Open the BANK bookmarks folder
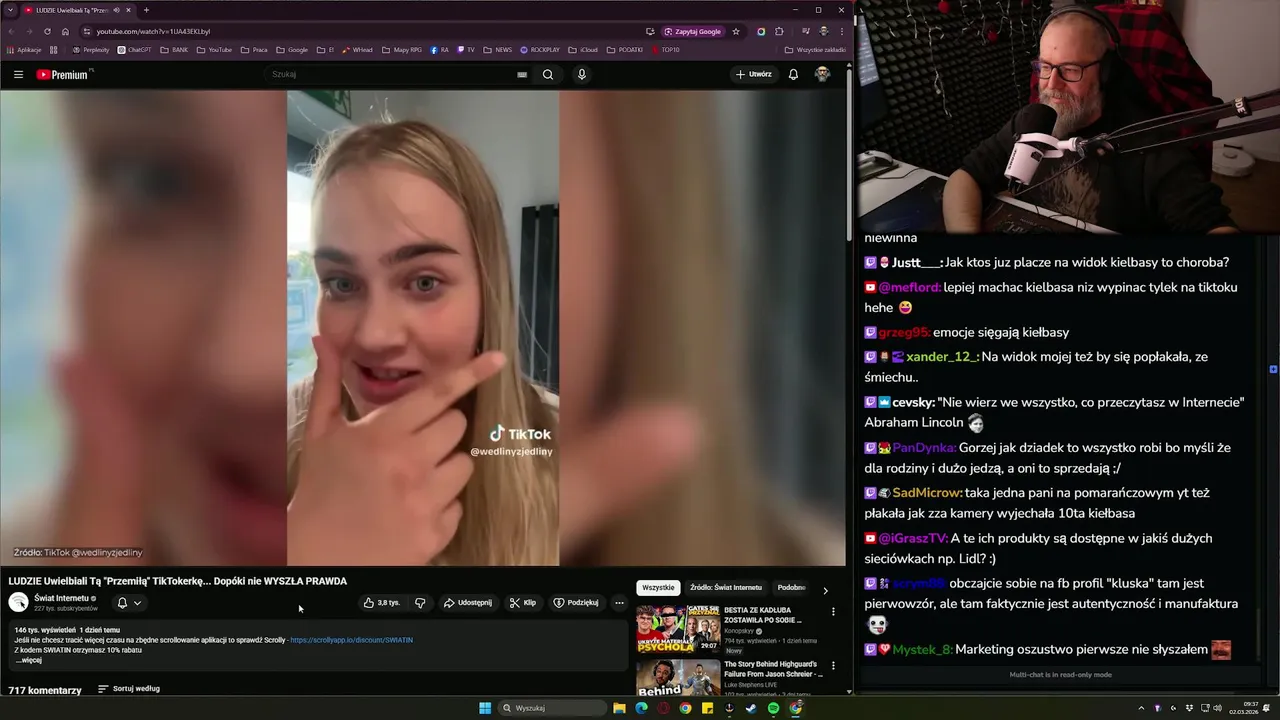Image resolution: width=1280 pixels, height=720 pixels. (174, 49)
